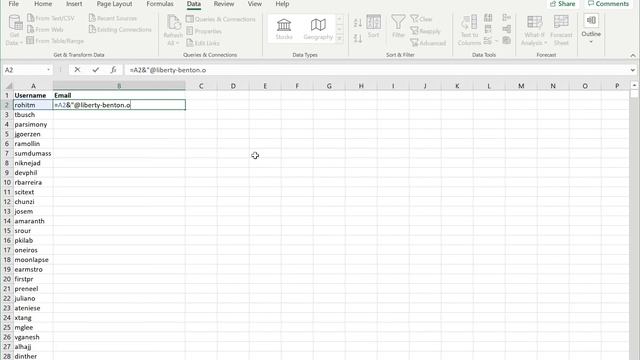Select the 'Email' header cell
640x360 pixels.
(119, 95)
